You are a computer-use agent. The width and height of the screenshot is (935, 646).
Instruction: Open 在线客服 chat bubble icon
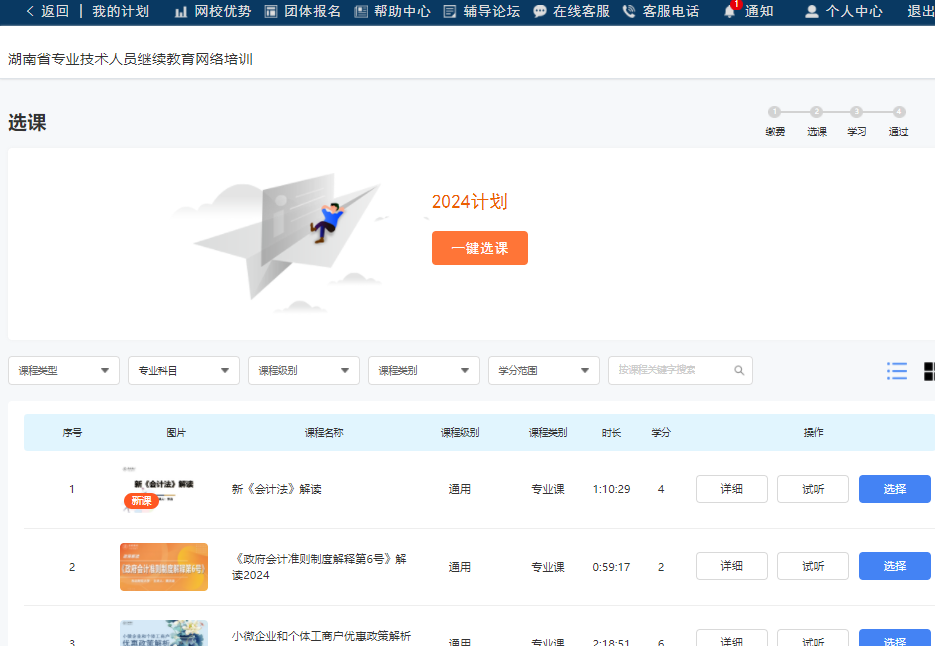point(540,12)
